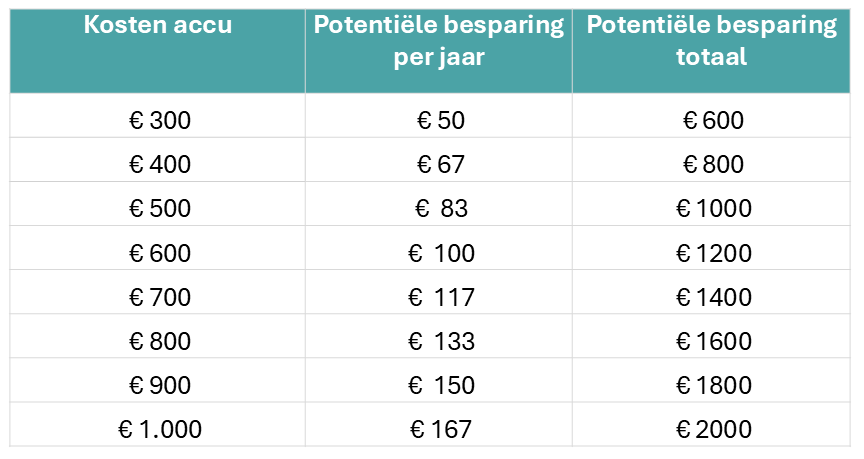Image resolution: width=864 pixels, height=459 pixels.
Task: Select the € 1400 besparing totaal cell
Action: tap(713, 297)
